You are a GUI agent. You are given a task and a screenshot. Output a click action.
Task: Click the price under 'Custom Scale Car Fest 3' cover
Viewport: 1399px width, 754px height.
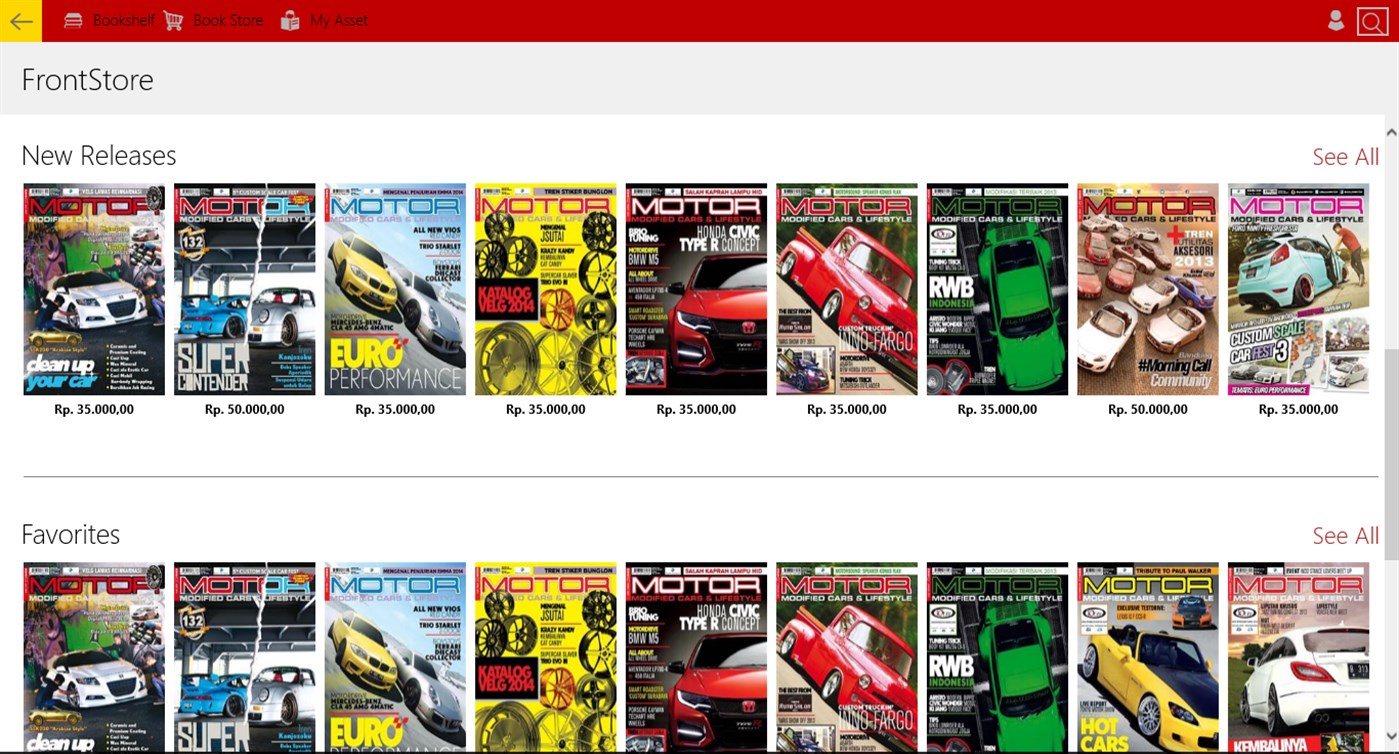(x=1298, y=409)
